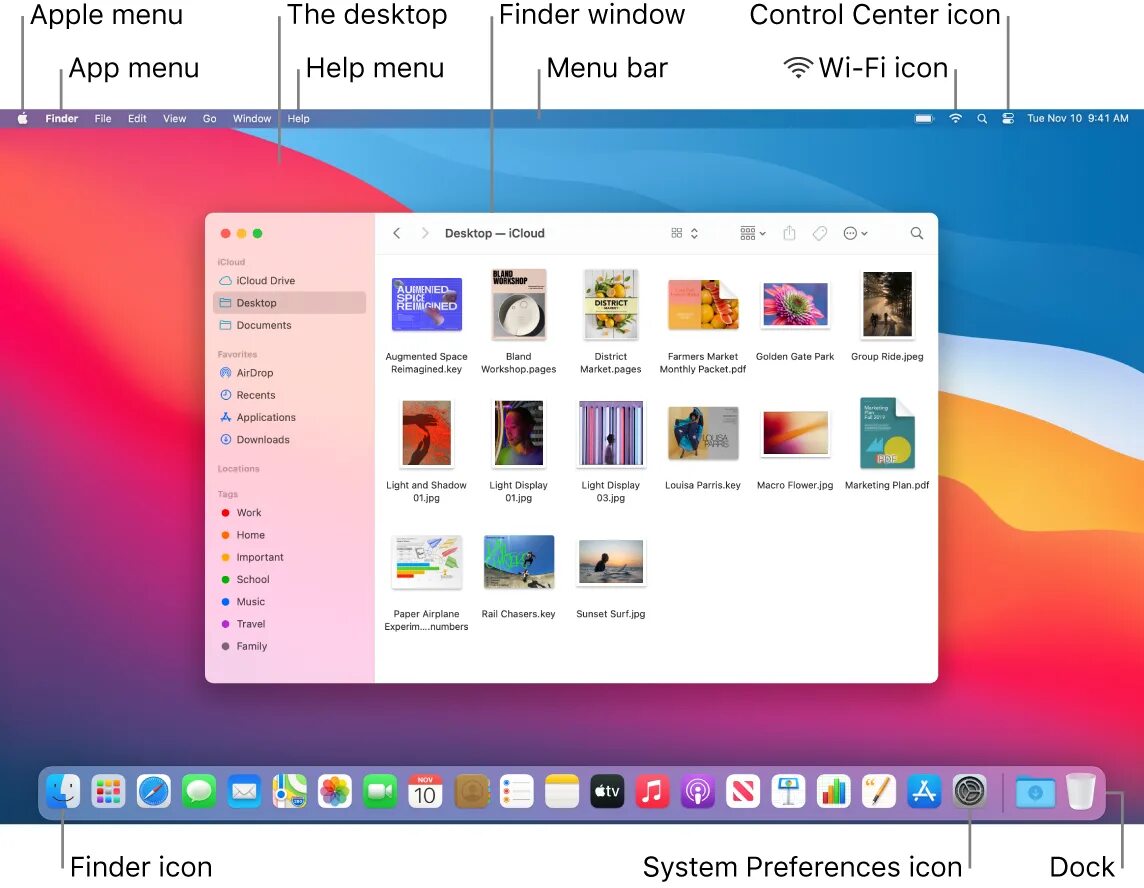Select the yellow Important tag
The width and height of the screenshot is (1144, 888).
coord(290,557)
